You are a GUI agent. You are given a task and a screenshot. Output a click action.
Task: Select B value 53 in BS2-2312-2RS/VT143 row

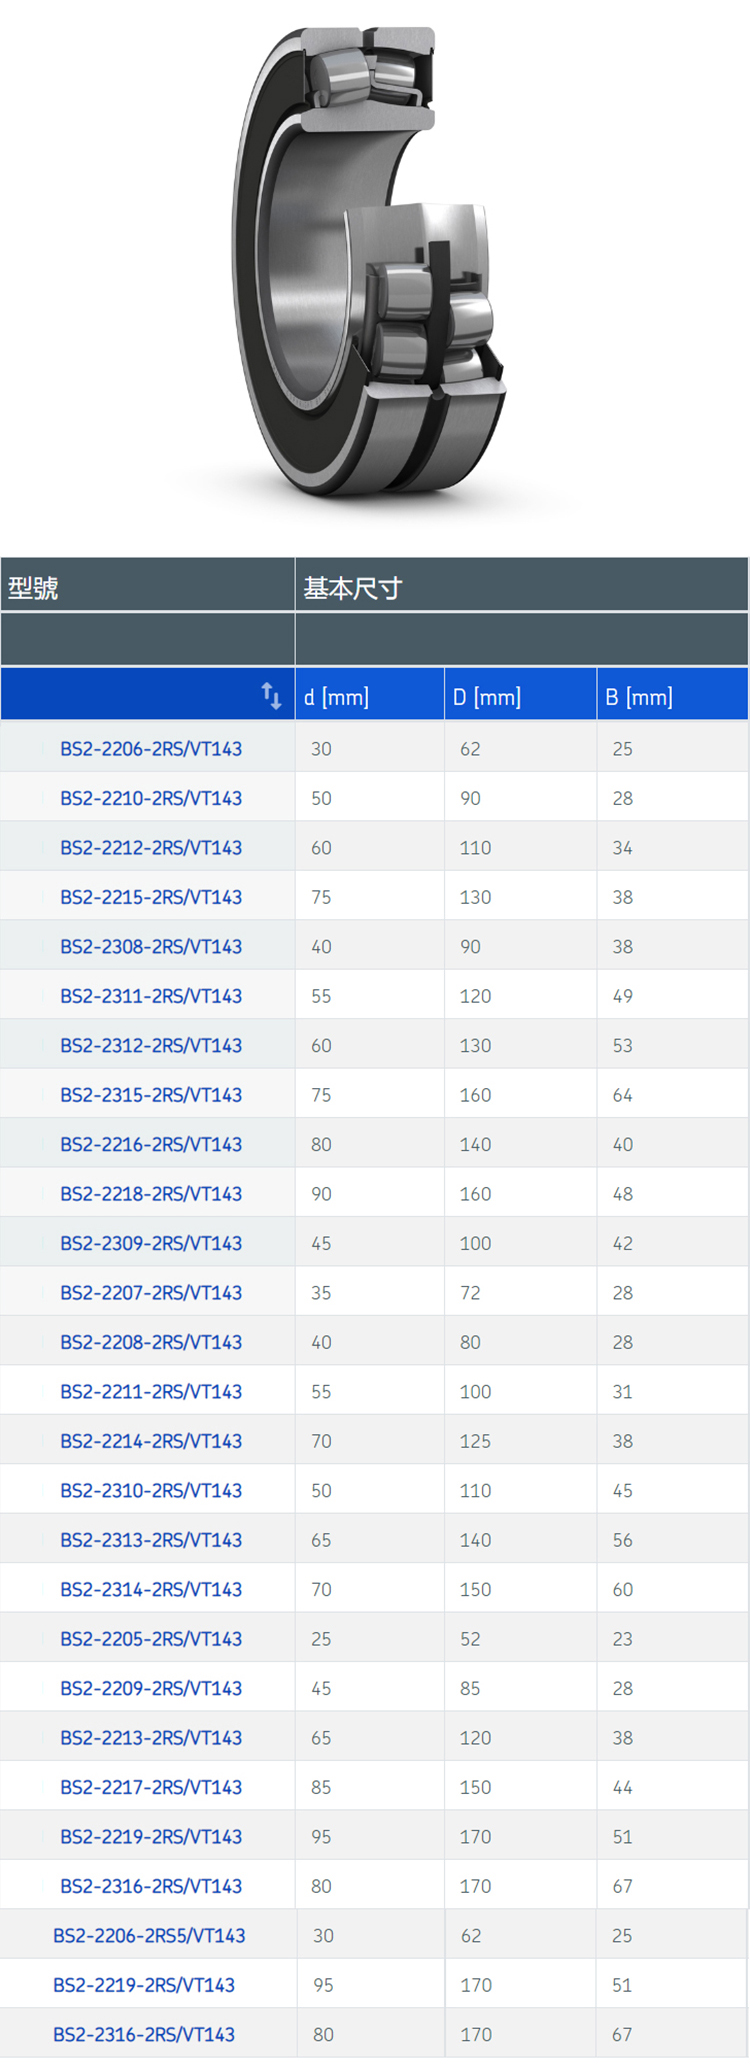pos(623,1046)
